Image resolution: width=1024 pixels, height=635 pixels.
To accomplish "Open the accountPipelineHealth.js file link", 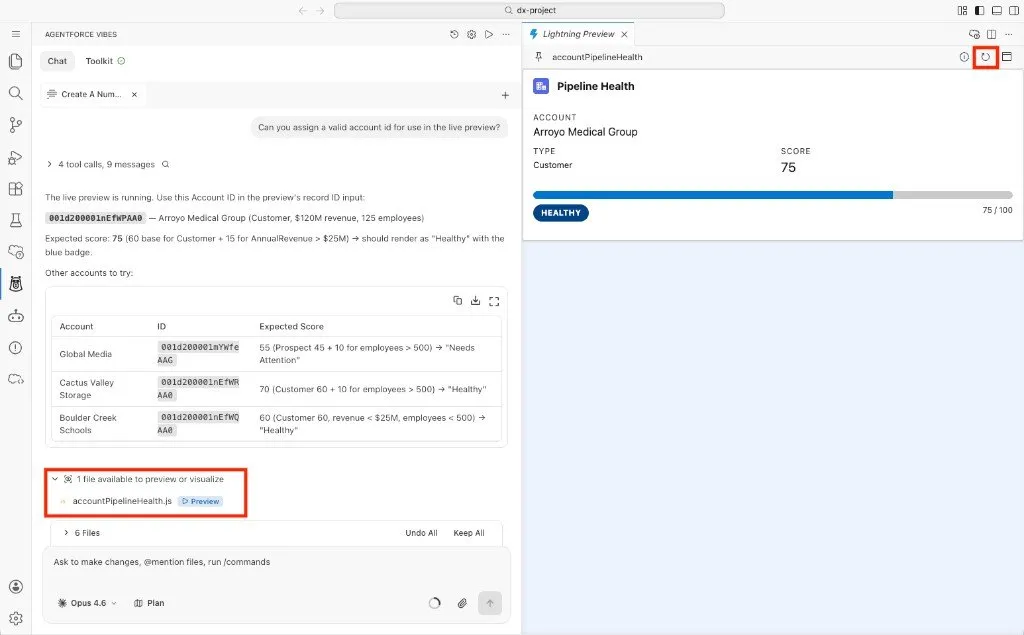I will (122, 501).
